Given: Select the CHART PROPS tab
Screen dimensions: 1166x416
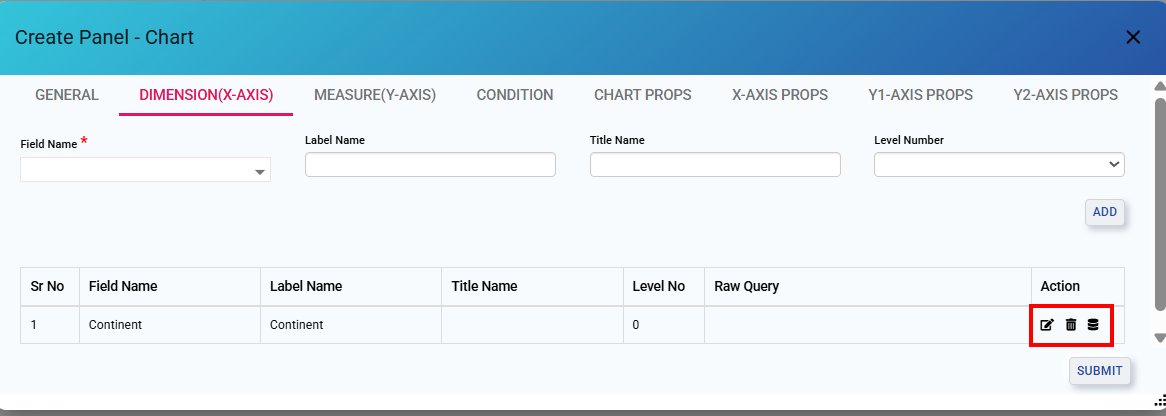Looking at the screenshot, I should click(x=643, y=96).
